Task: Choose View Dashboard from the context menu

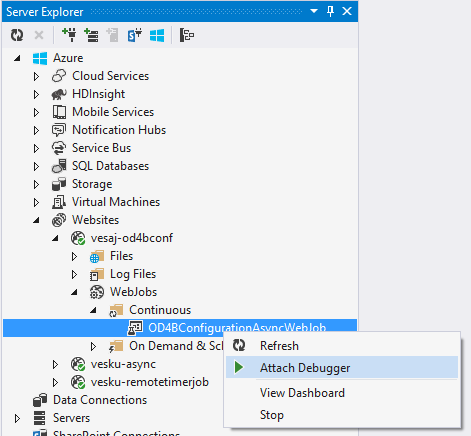Action: tap(342, 393)
